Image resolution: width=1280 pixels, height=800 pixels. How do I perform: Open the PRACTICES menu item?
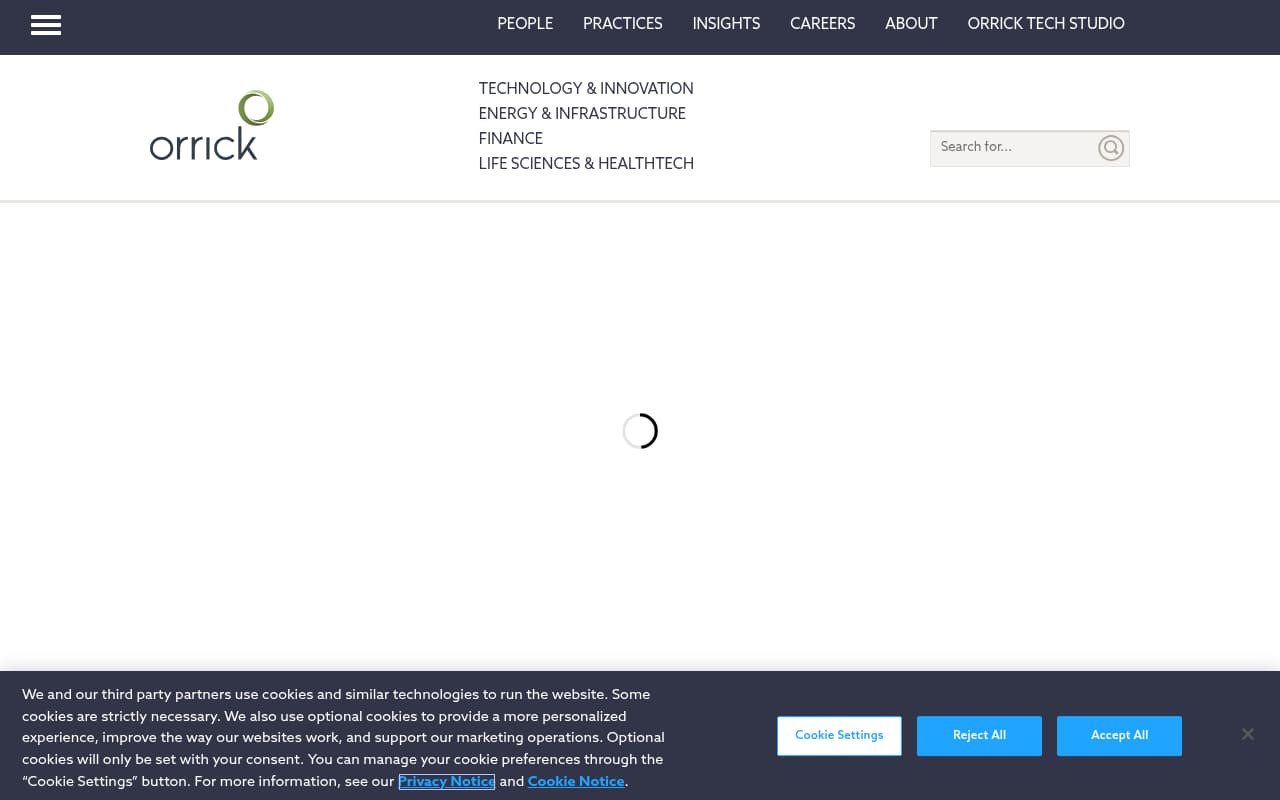pyautogui.click(x=622, y=24)
